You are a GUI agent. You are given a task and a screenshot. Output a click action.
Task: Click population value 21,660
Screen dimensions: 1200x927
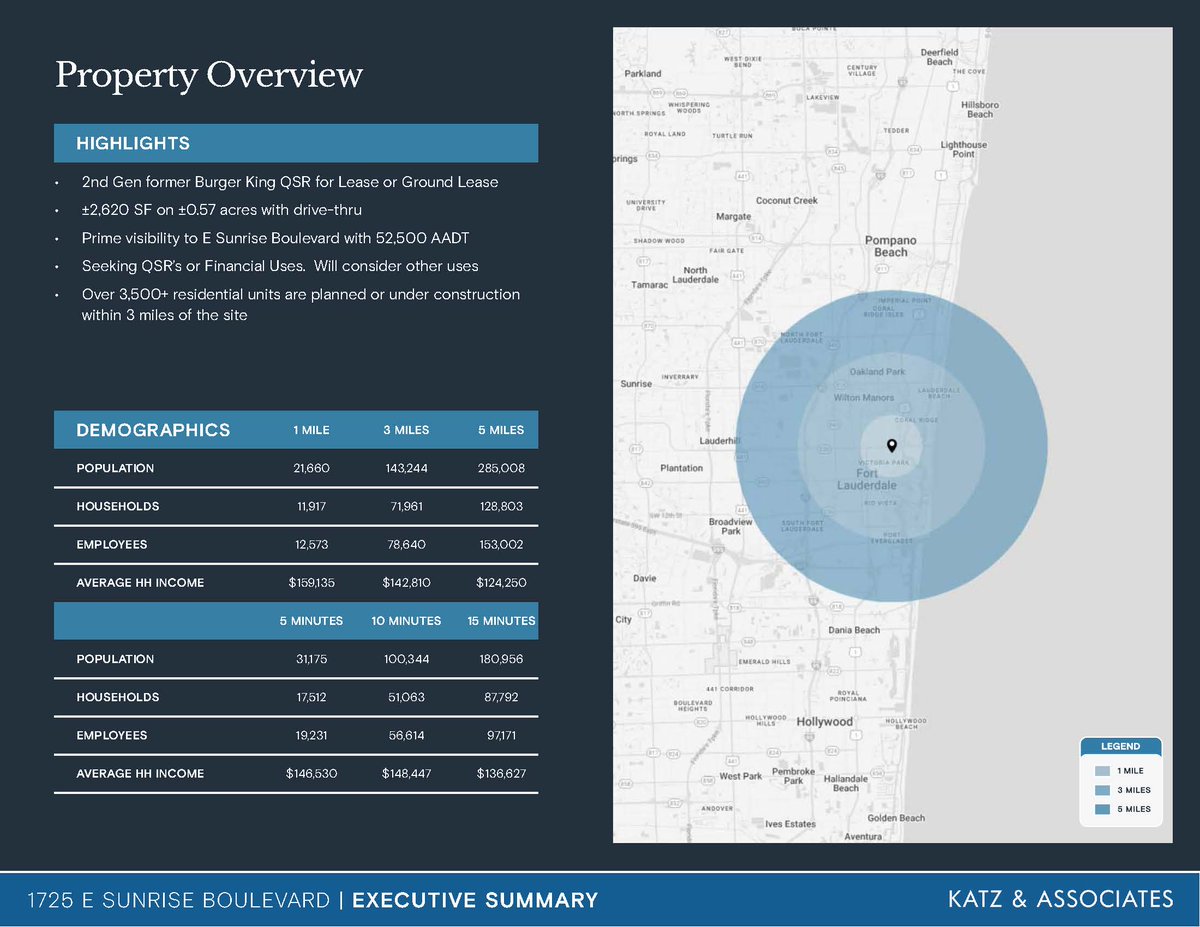click(311, 468)
